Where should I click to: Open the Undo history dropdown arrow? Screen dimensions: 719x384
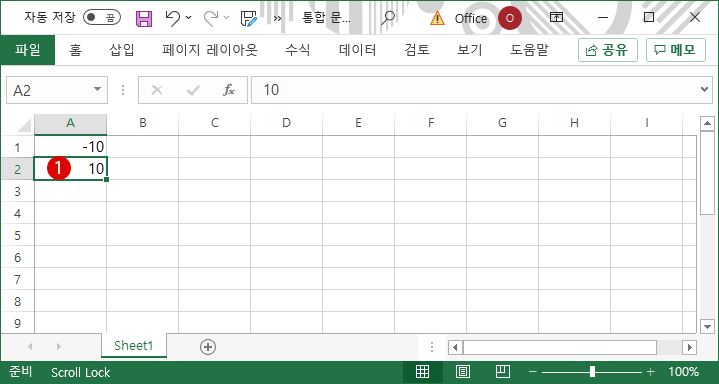[x=188, y=18]
